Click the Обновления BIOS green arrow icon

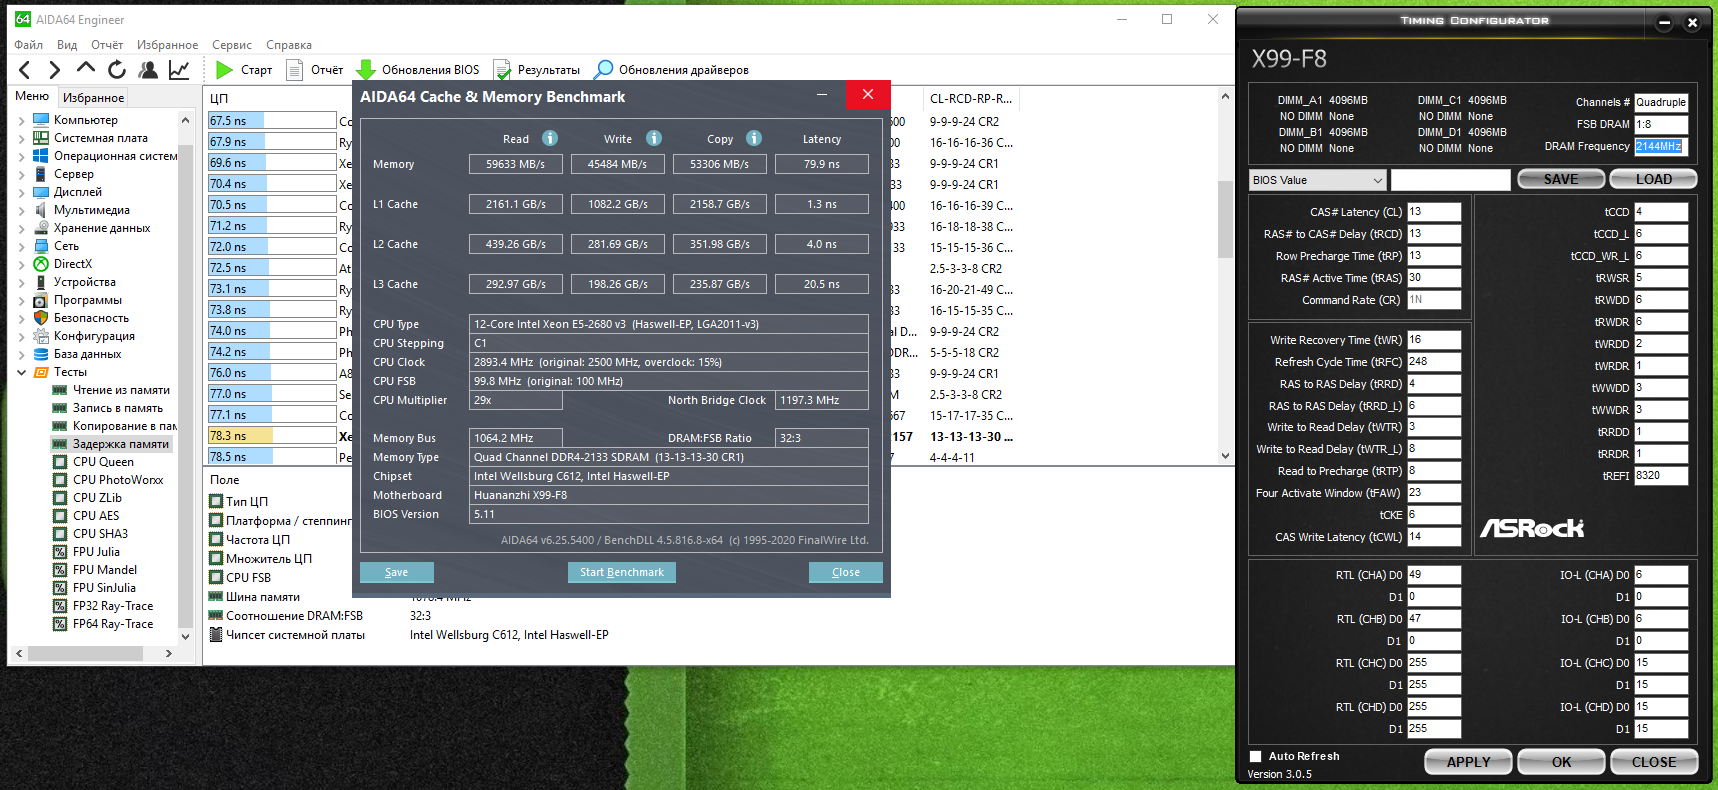tap(366, 69)
